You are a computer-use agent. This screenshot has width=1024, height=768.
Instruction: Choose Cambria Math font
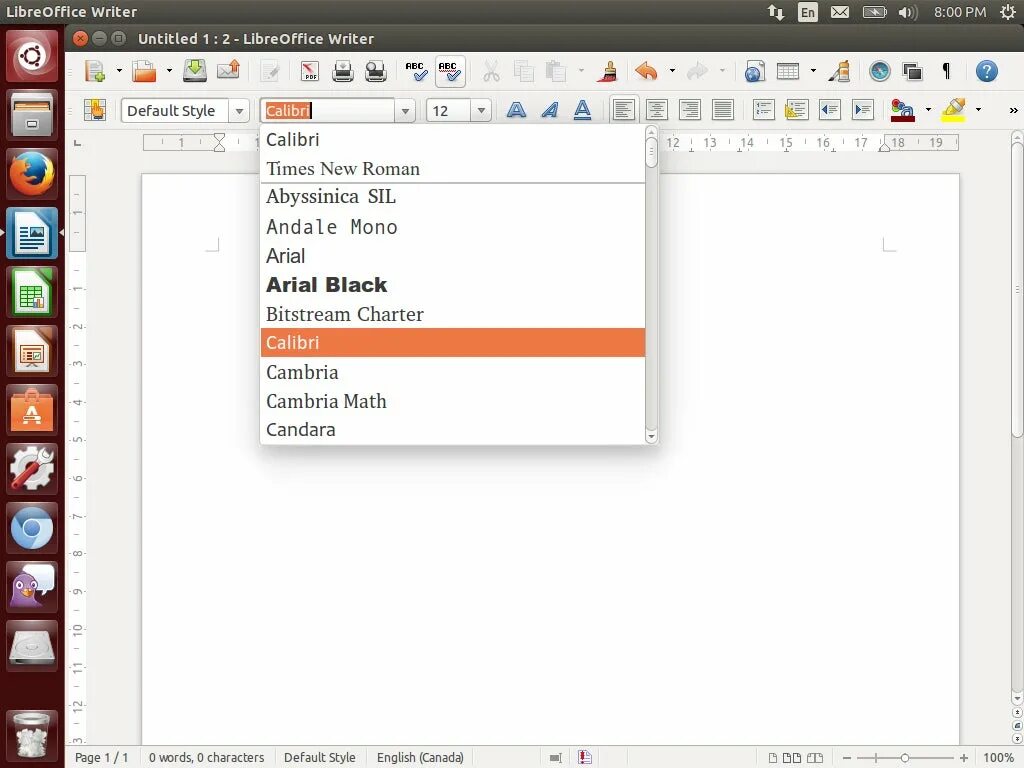click(x=453, y=401)
